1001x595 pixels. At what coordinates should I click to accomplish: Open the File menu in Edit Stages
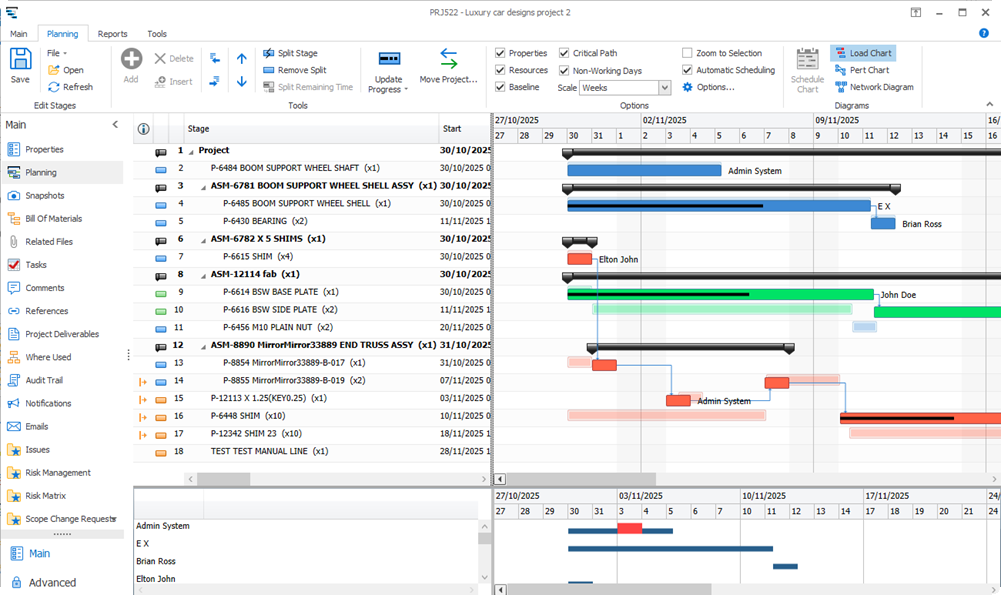(57, 53)
